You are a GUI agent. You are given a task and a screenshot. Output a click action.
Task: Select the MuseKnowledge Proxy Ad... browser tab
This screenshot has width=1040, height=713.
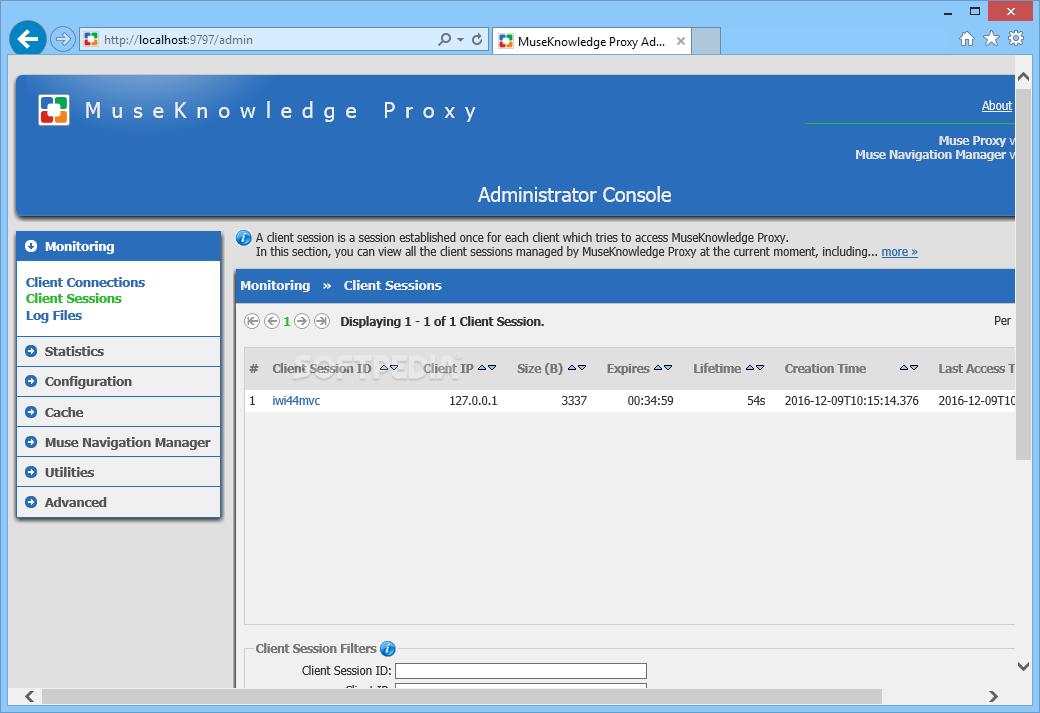(x=592, y=41)
